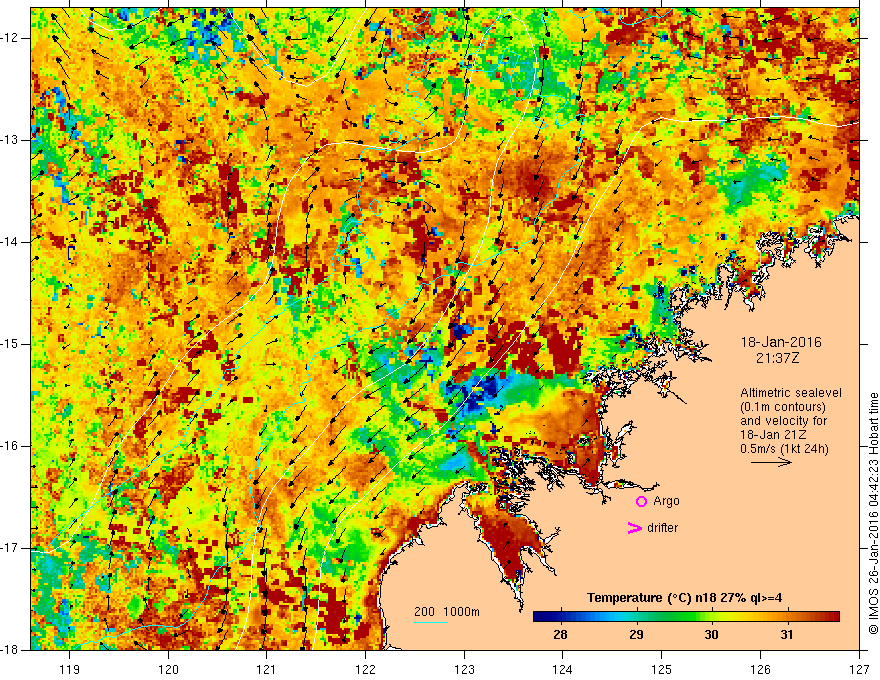
Task: Click the '29' color bar tick label
Action: point(636,635)
